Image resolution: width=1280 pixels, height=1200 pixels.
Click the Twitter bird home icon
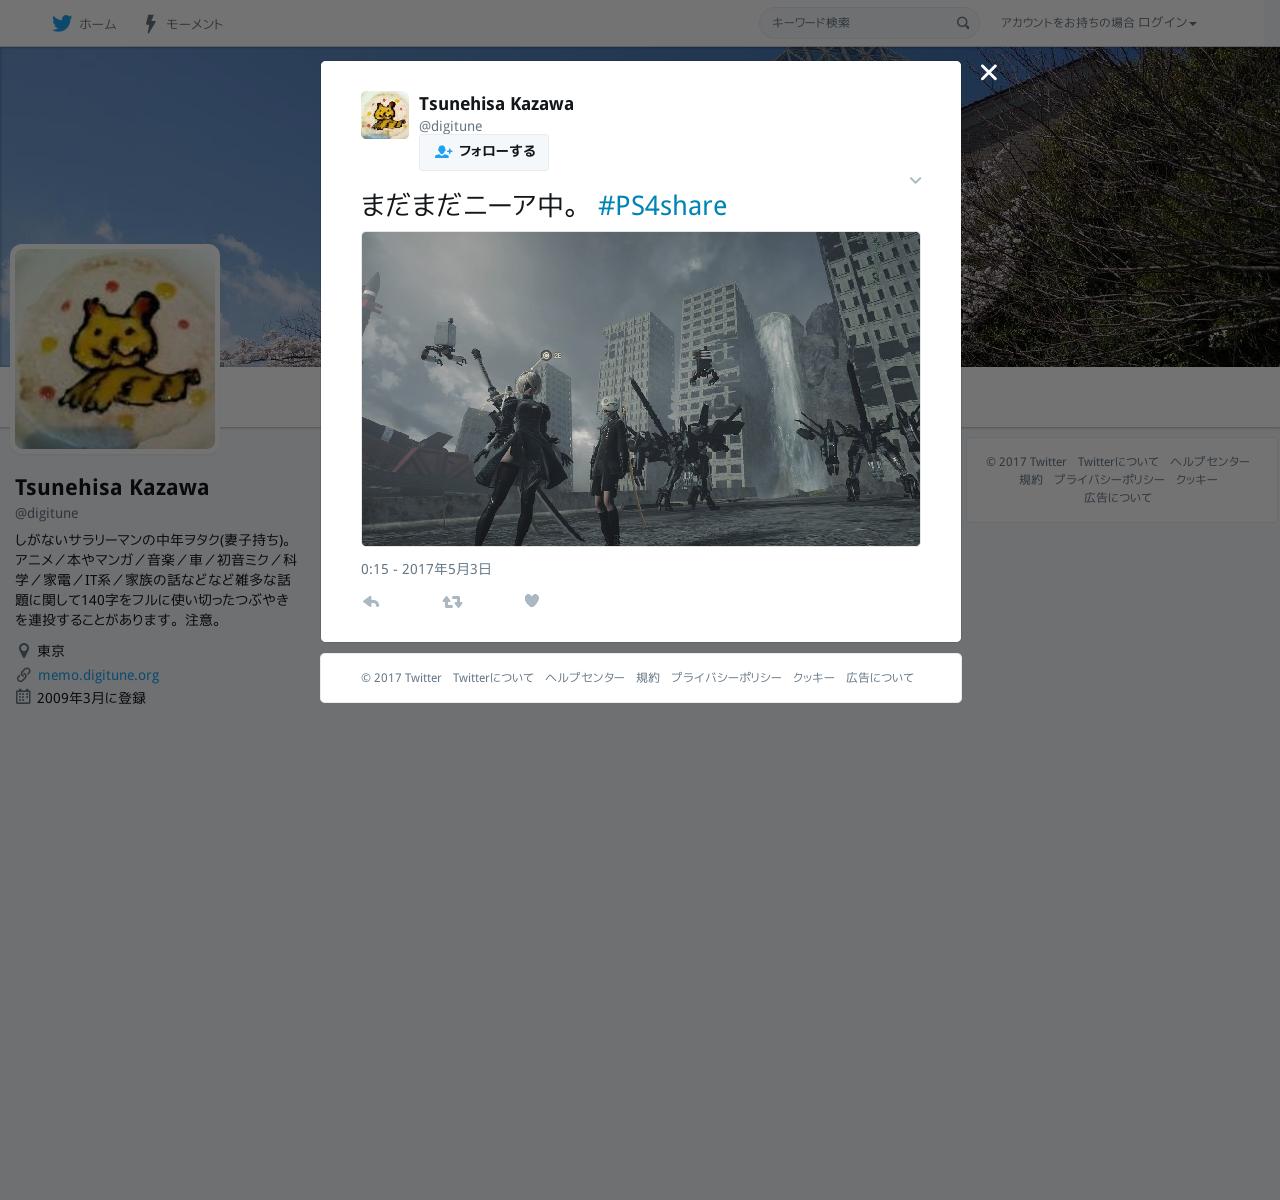62,23
